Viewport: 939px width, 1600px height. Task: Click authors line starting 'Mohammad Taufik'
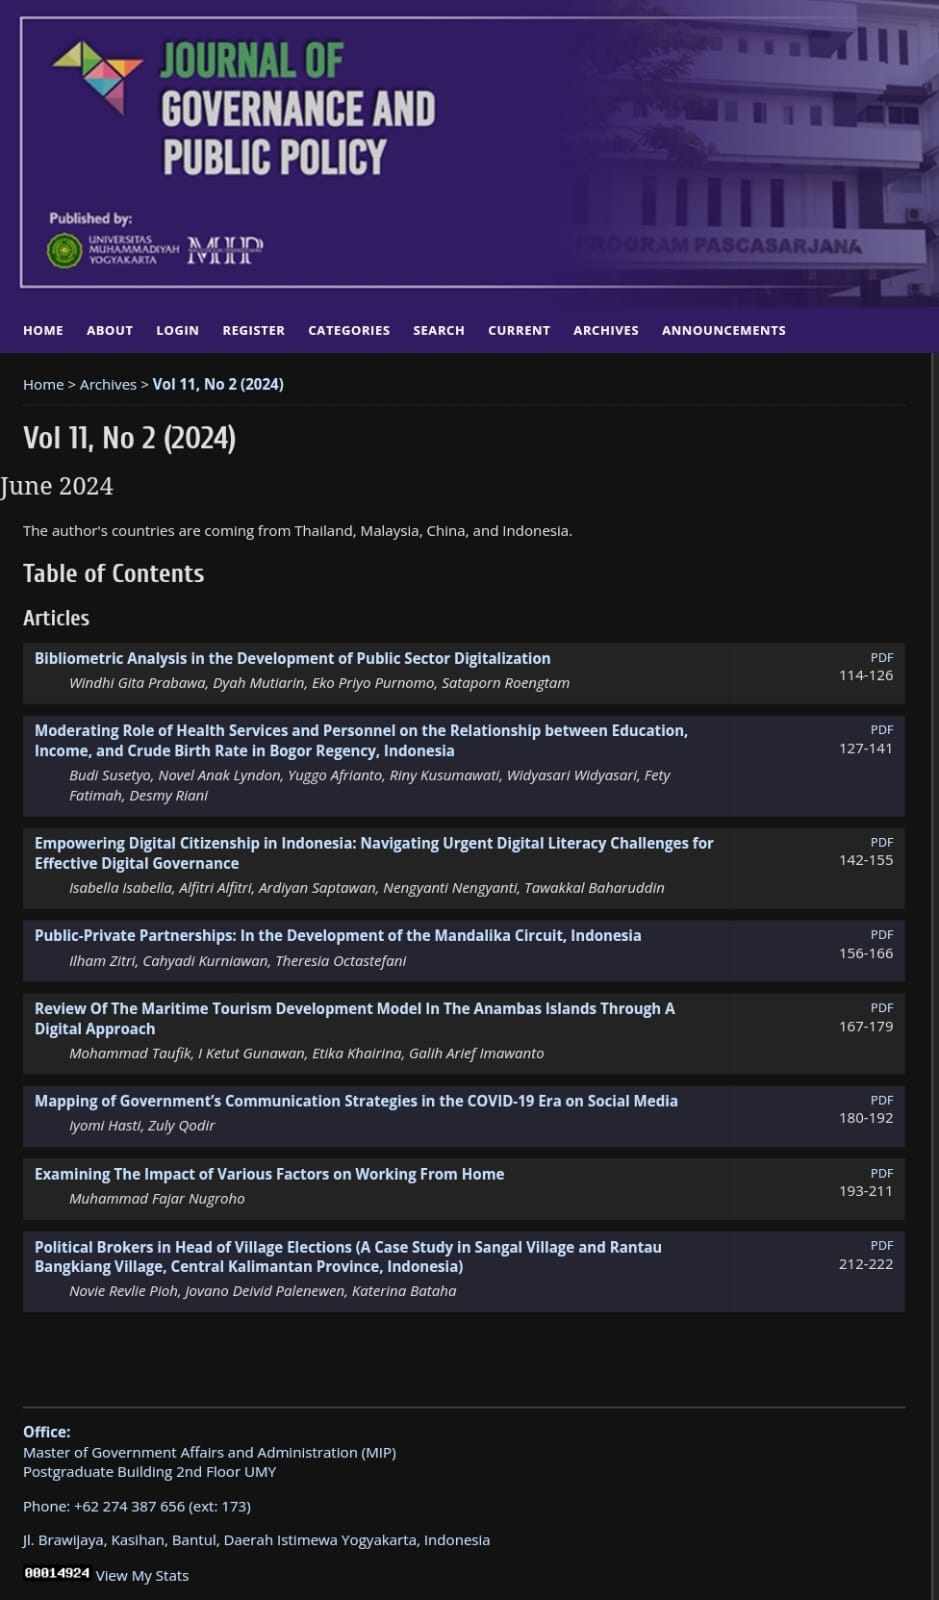(307, 1053)
